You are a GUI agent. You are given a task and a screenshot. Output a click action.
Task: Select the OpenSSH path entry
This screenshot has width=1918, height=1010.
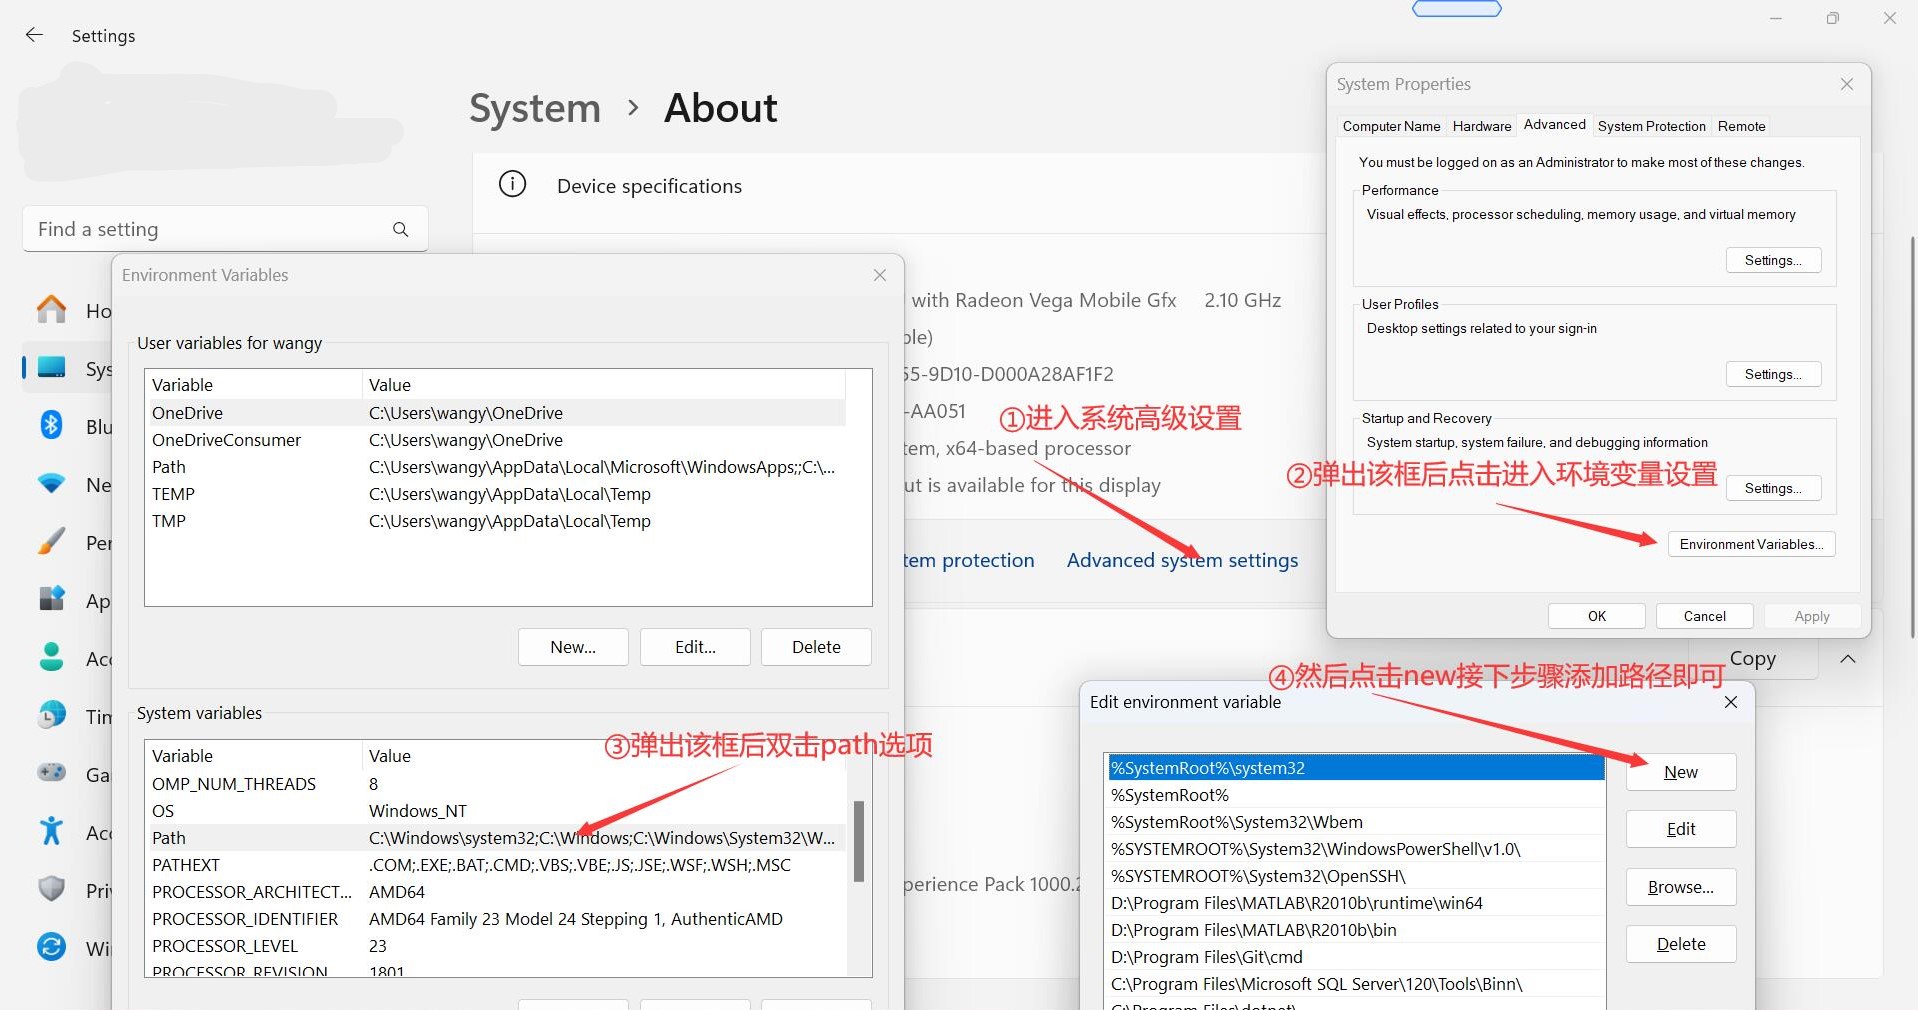tap(1356, 876)
